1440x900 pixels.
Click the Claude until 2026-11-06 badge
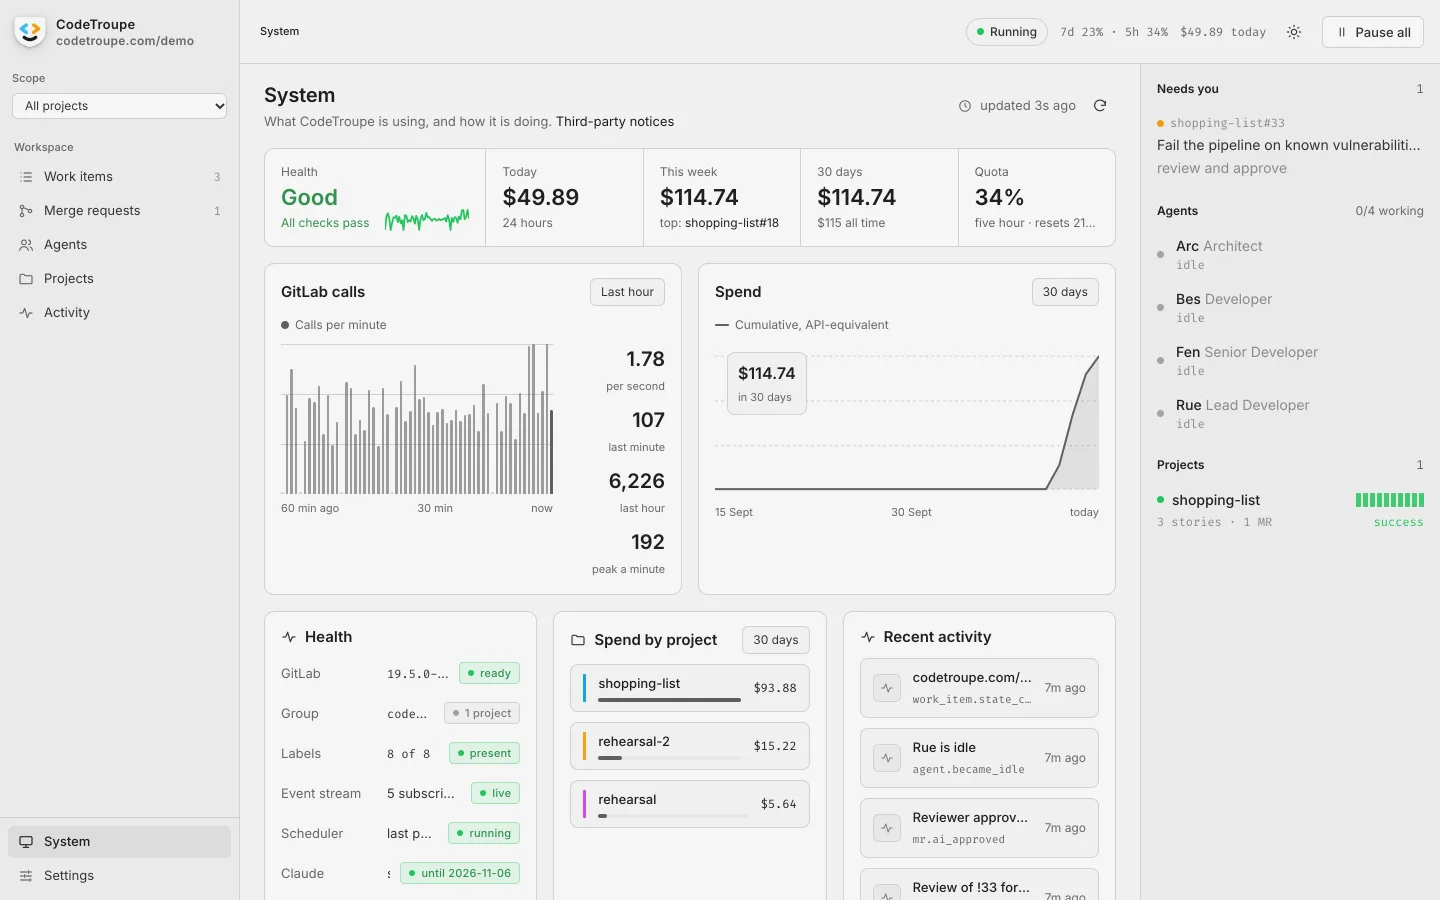click(x=460, y=874)
